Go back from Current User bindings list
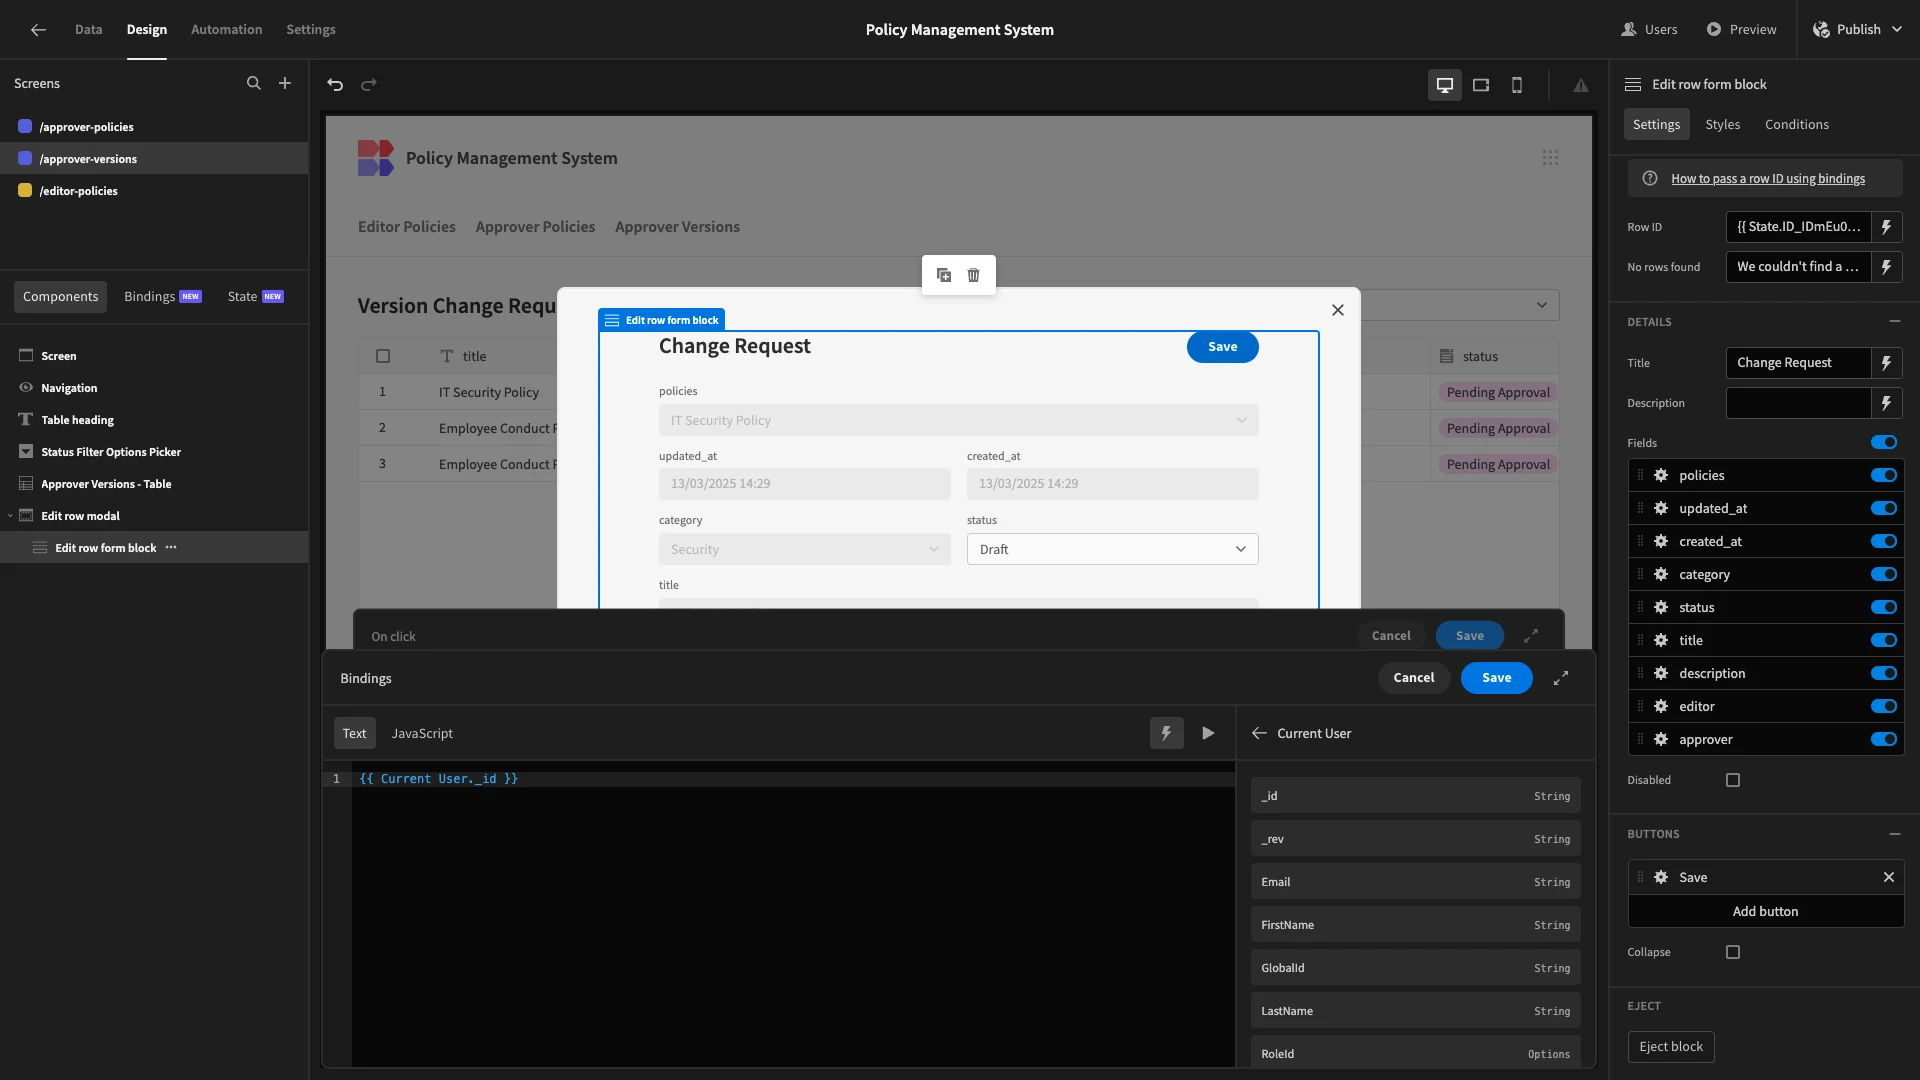 [x=1259, y=734]
